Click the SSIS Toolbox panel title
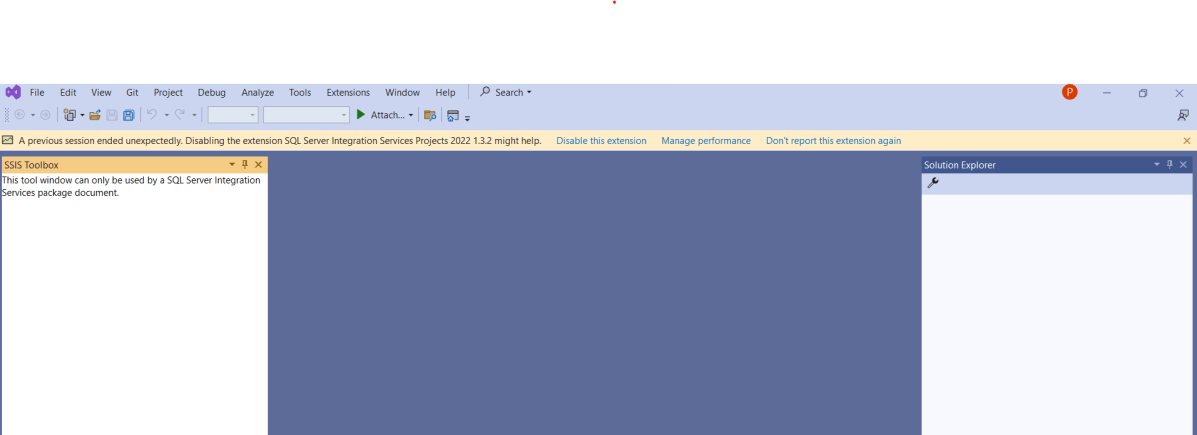 [31, 165]
